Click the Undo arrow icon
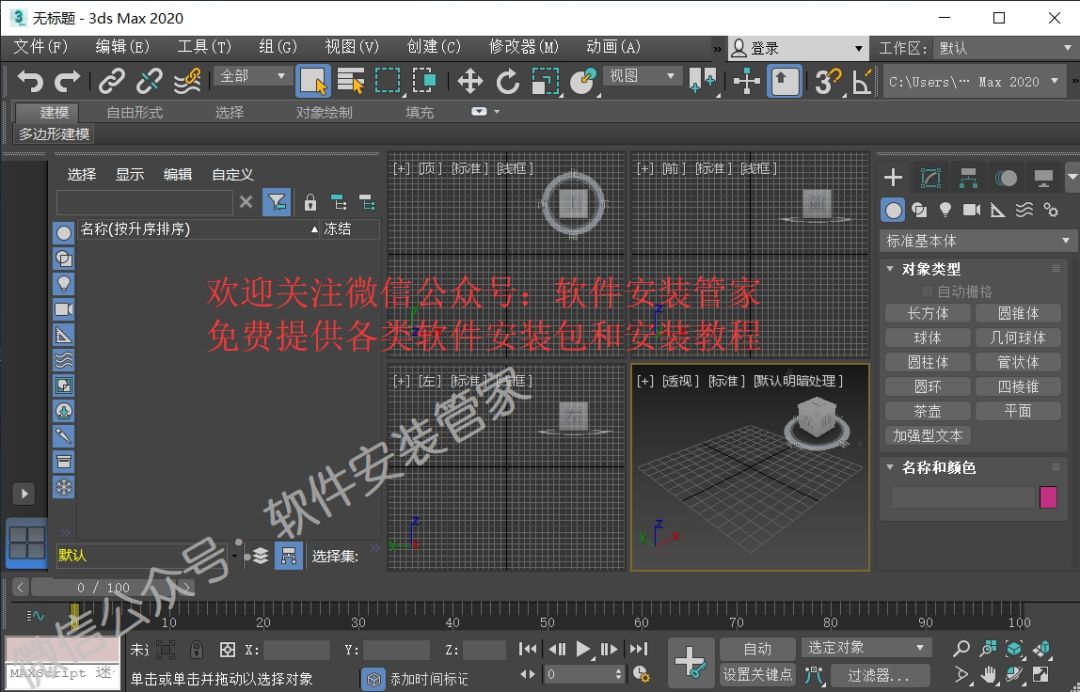Image resolution: width=1080 pixels, height=692 pixels. [x=30, y=82]
